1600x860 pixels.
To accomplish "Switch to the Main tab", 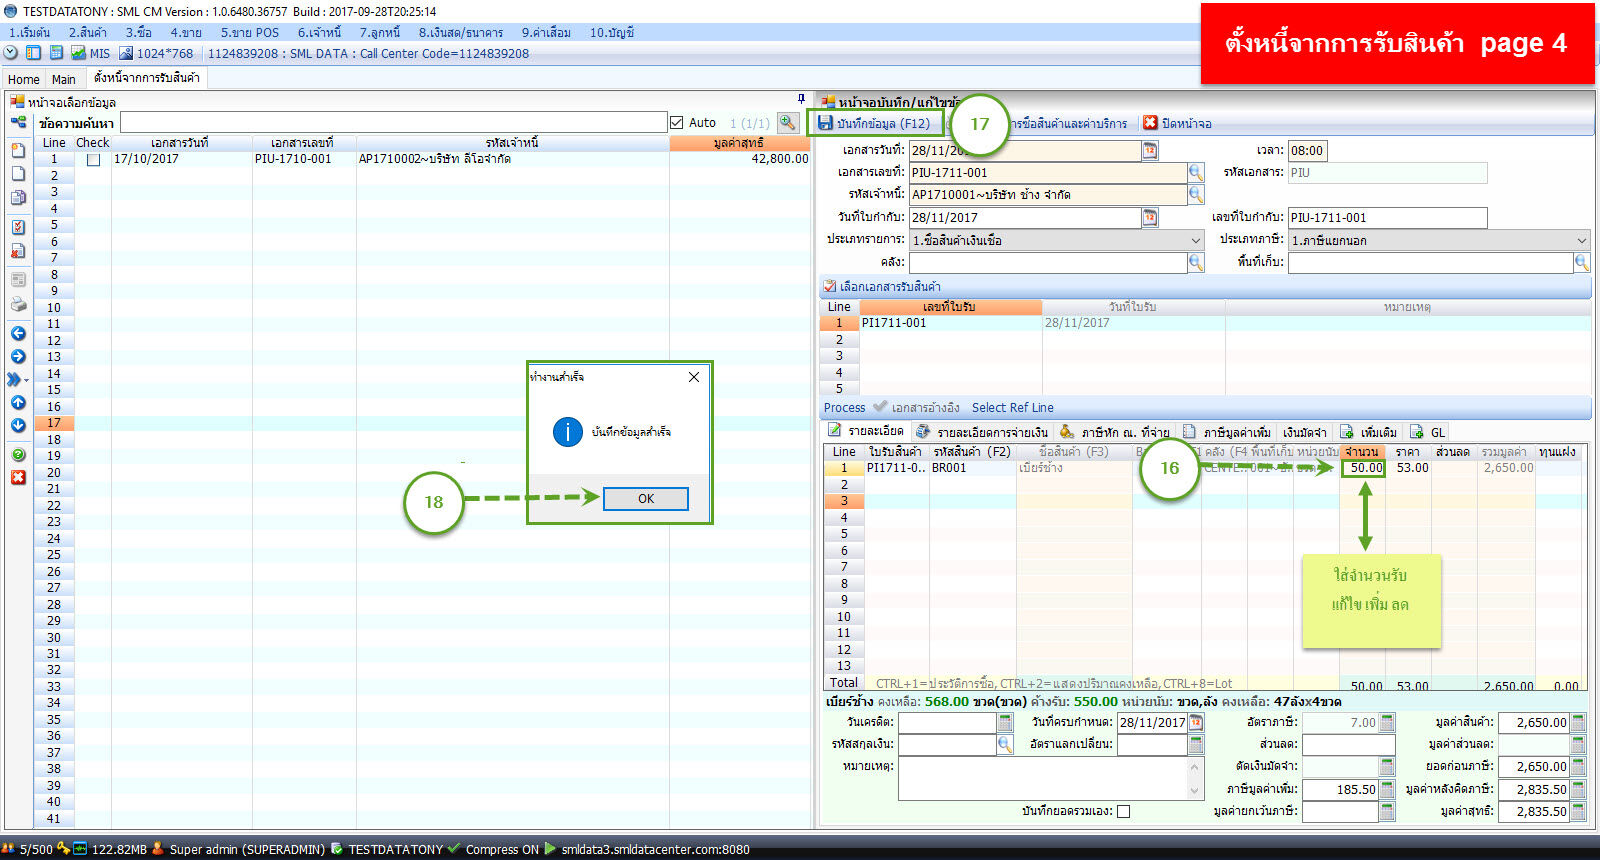I will (64, 79).
